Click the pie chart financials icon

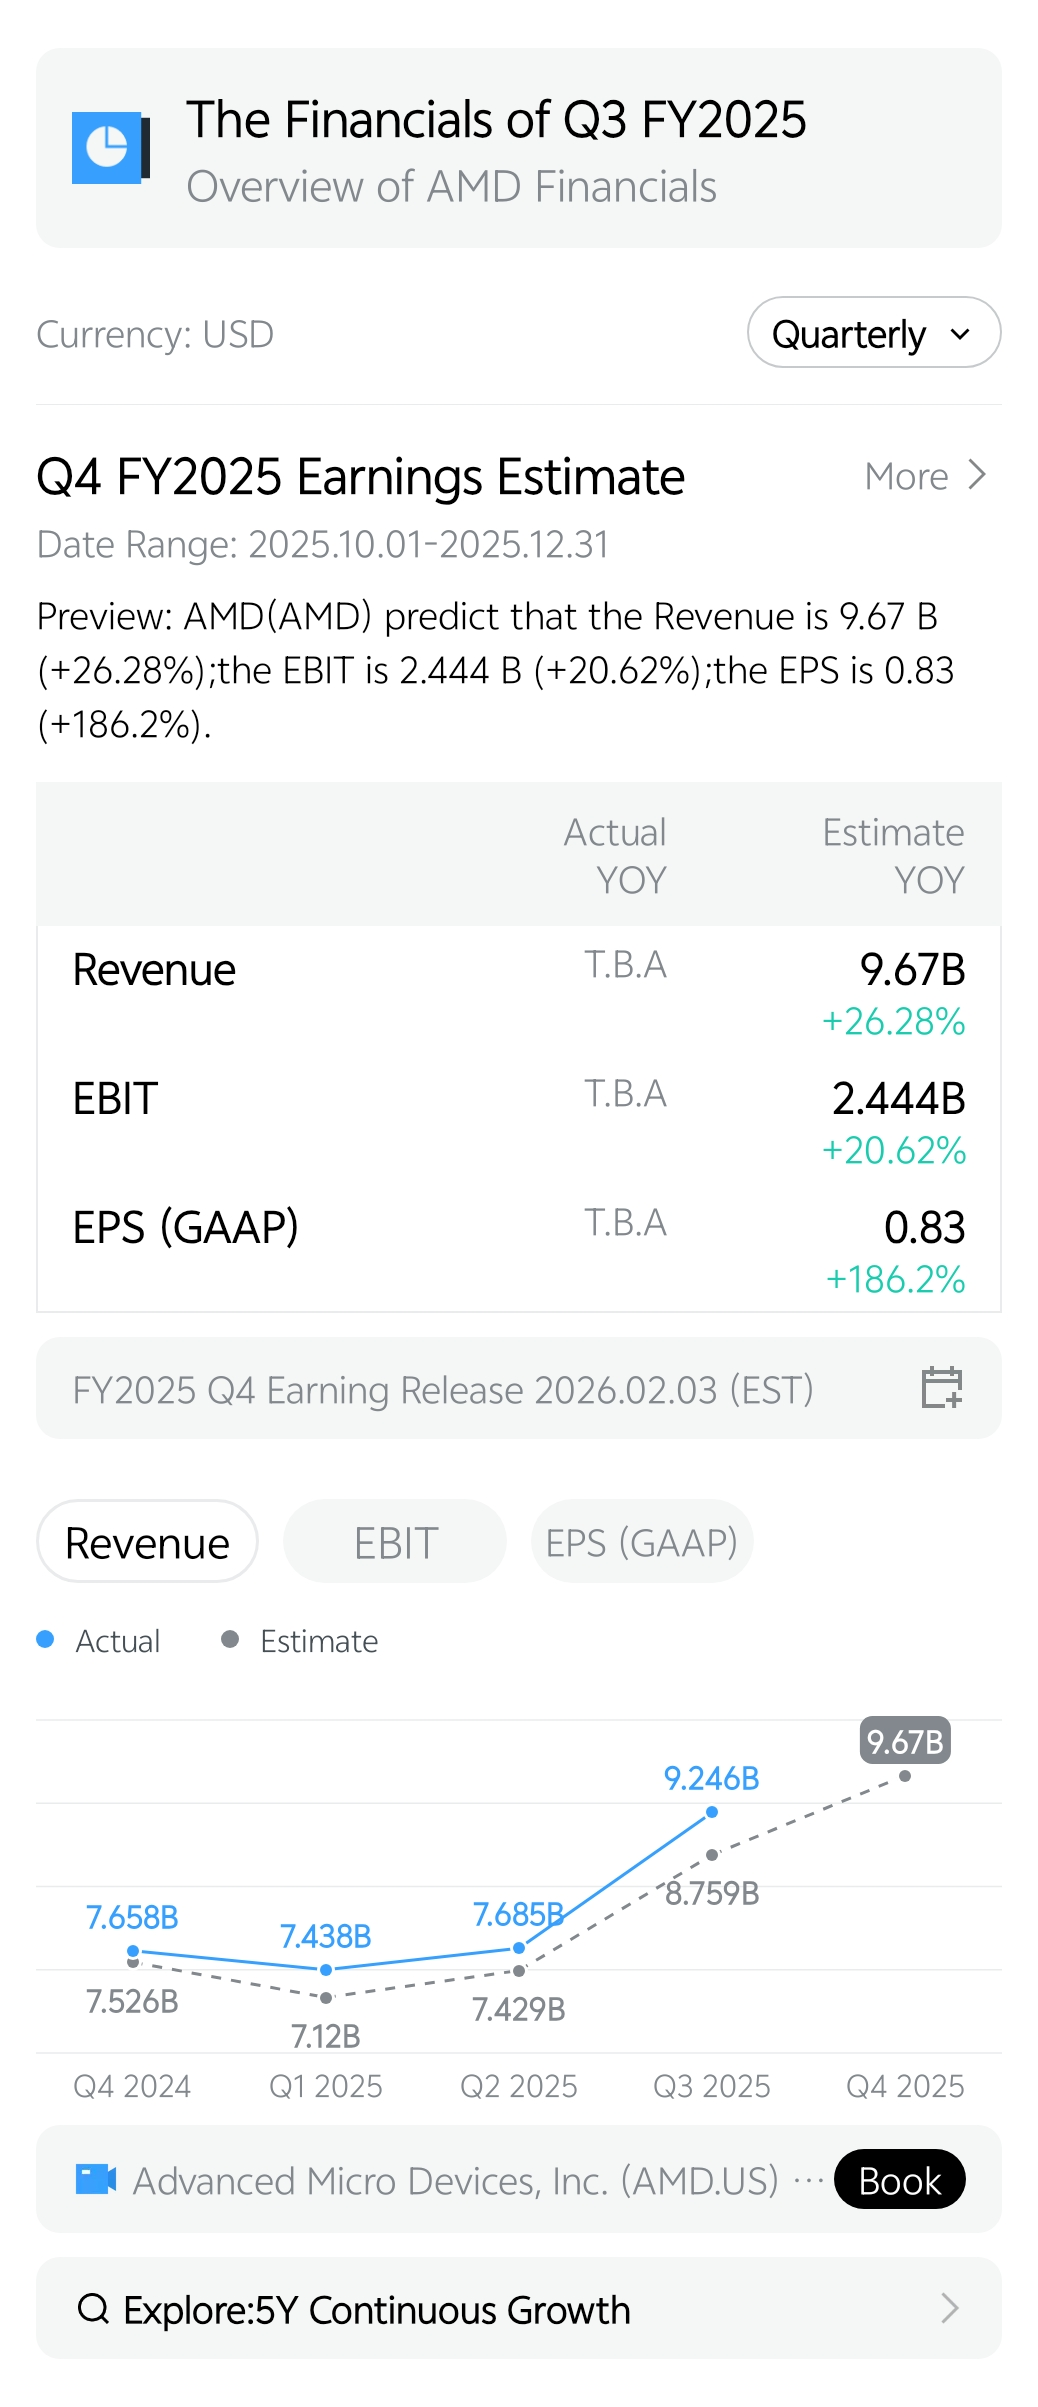(x=110, y=148)
